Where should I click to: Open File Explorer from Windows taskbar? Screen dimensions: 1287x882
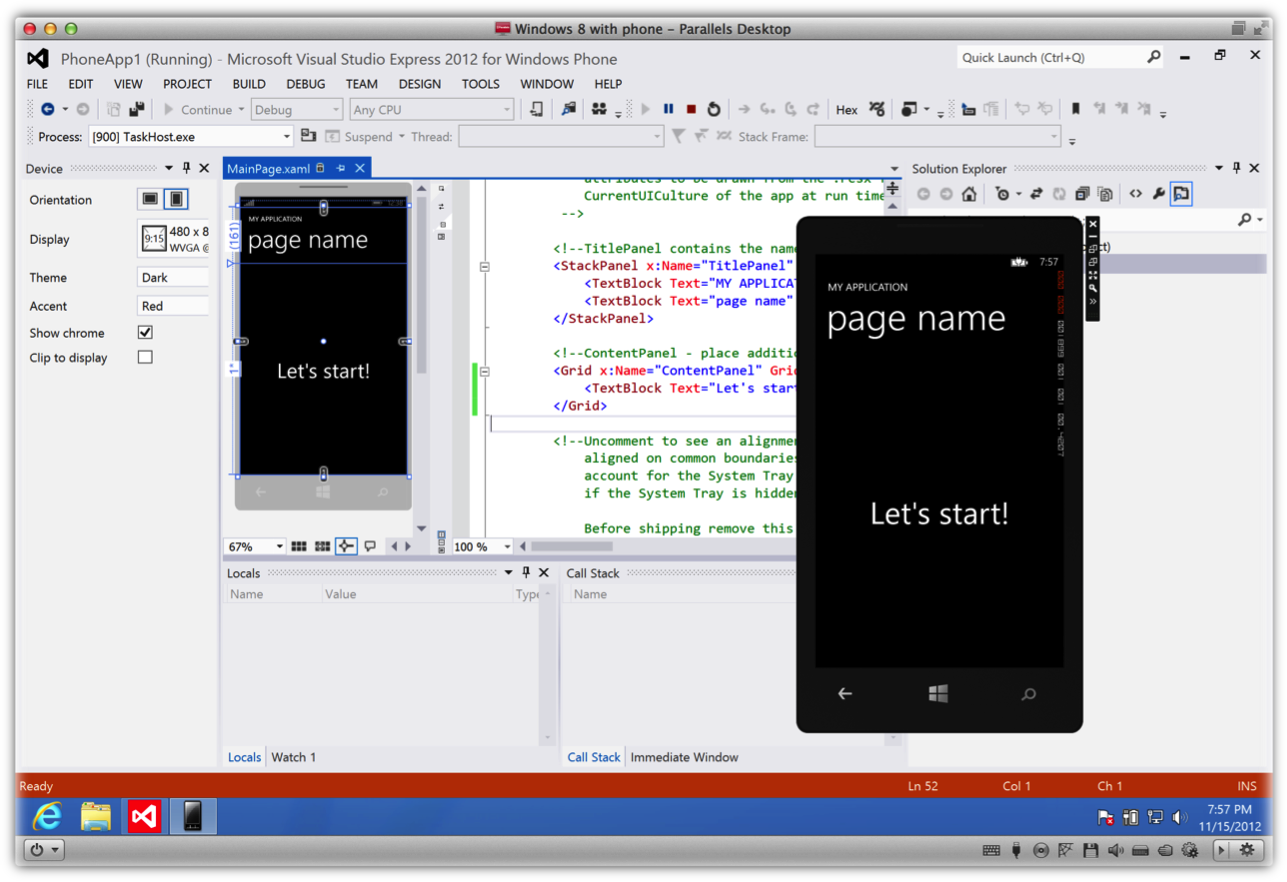[96, 817]
